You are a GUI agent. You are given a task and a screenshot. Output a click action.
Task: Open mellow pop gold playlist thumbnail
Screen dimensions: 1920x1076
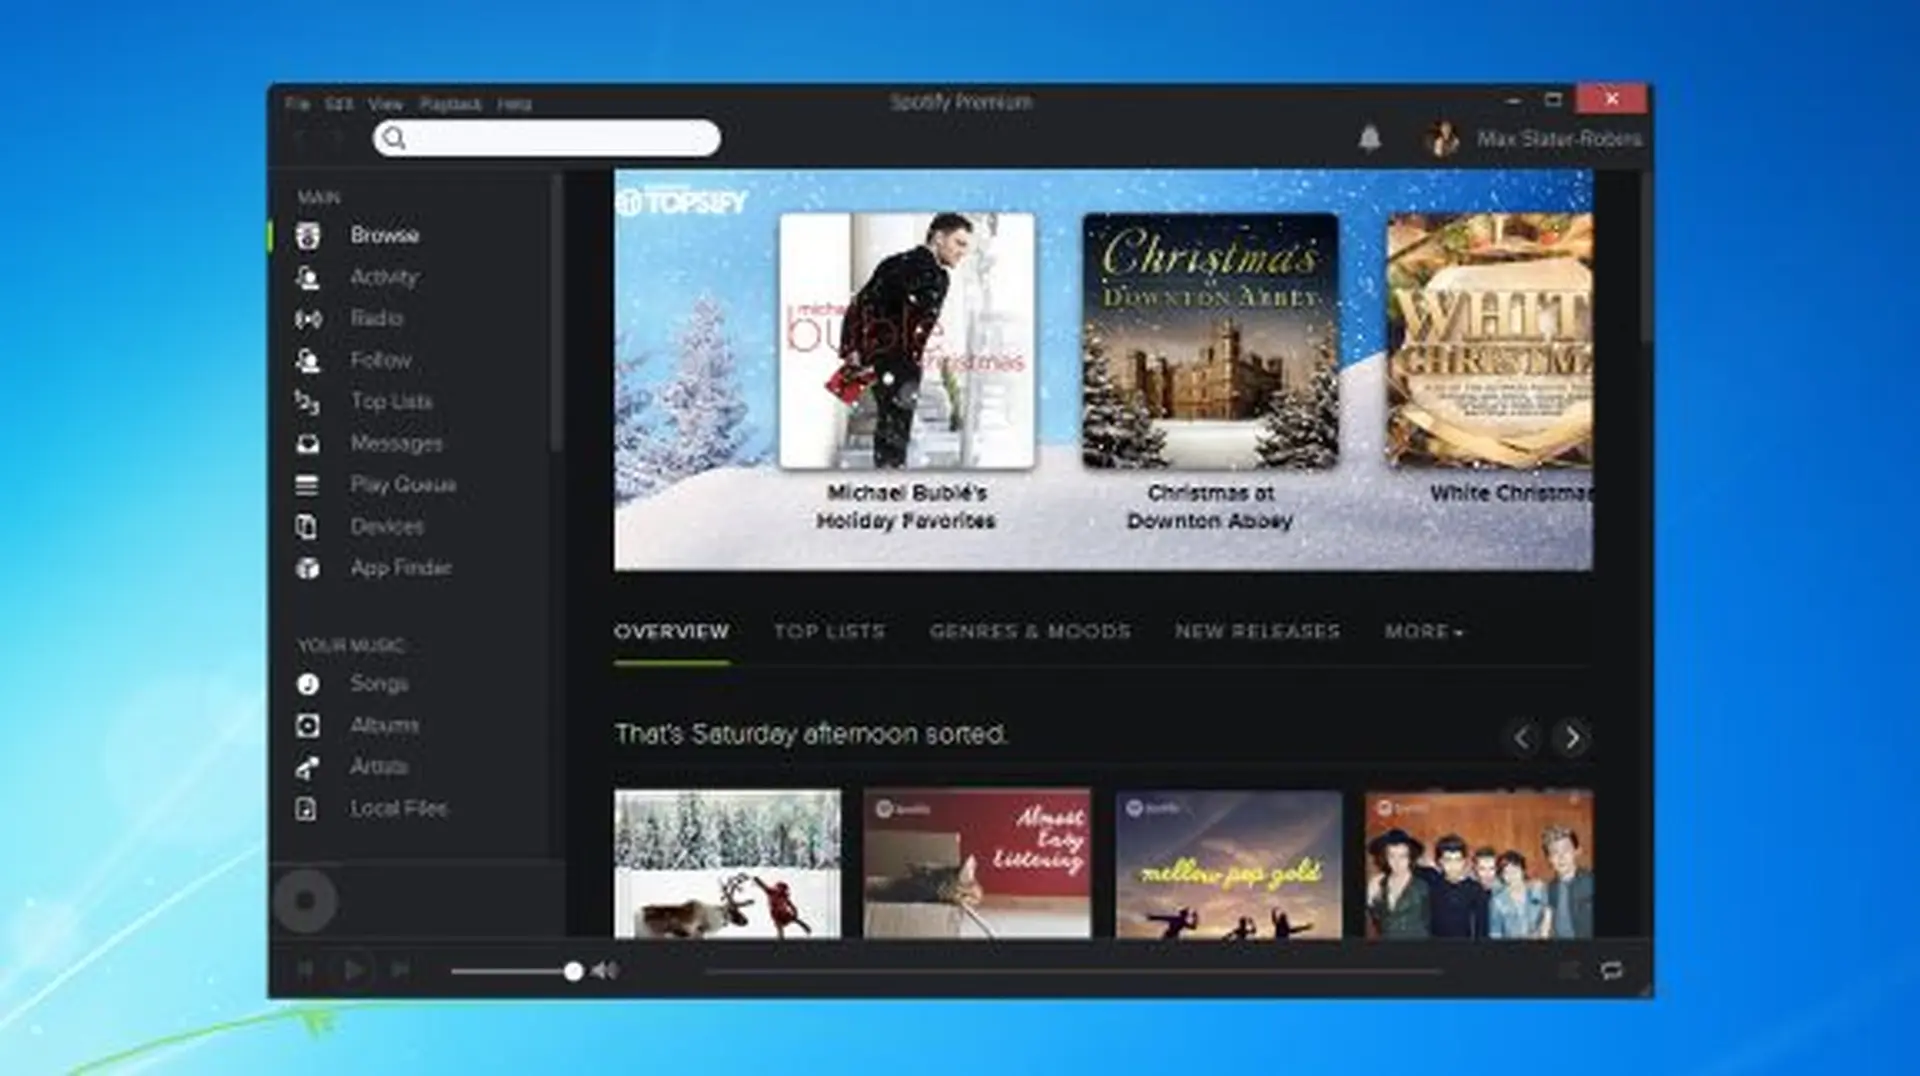[1229, 865]
